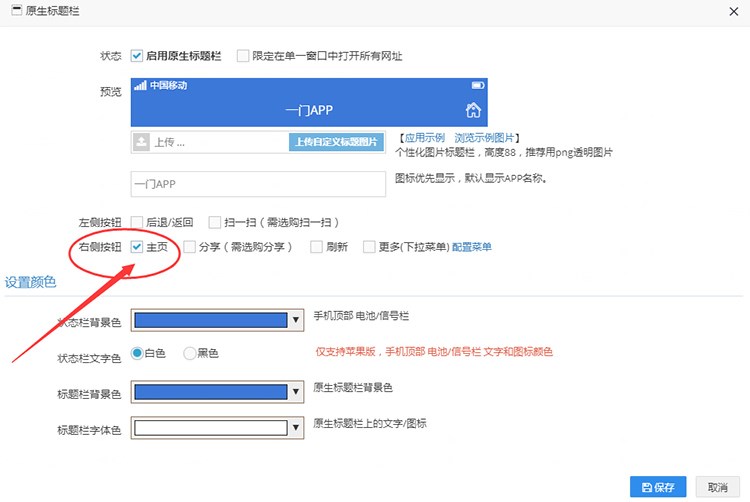The image size is (750, 502).
Task: Toggle the 启用原生标题栏 checkbox
Action: click(x=137, y=55)
